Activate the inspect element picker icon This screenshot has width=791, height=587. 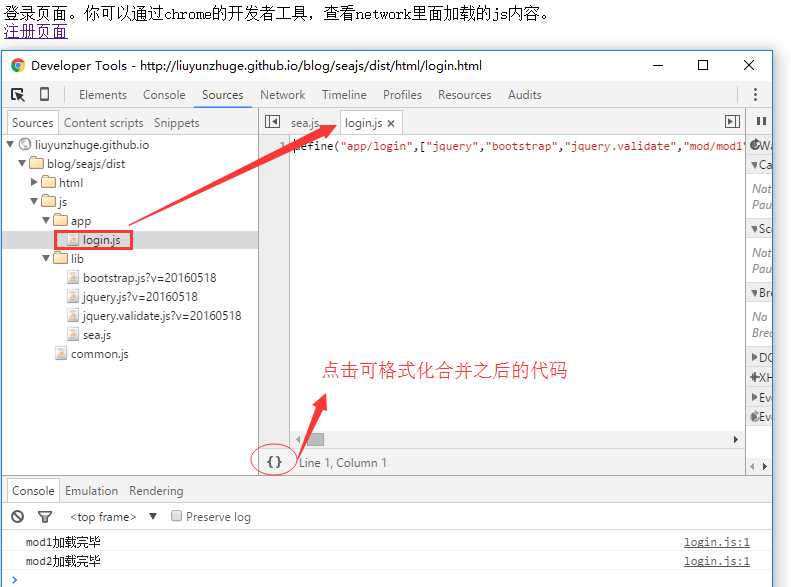(x=18, y=94)
